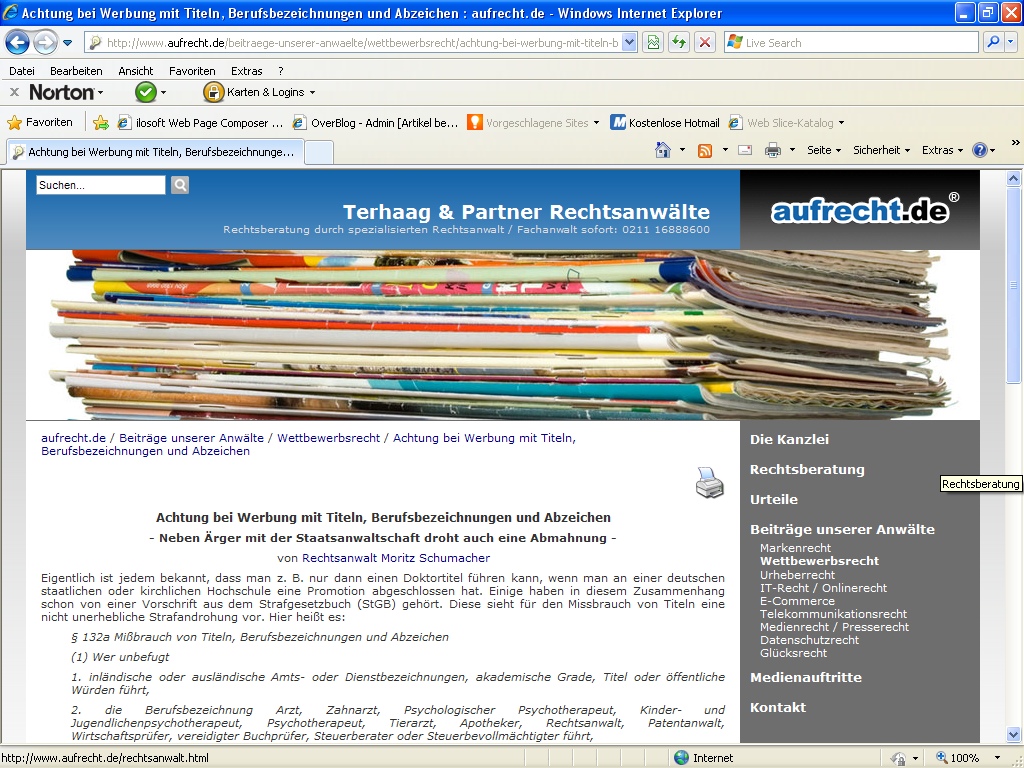This screenshot has height=768, width=1024.
Task: Click the orange RSS feeds icon
Action: click(705, 151)
